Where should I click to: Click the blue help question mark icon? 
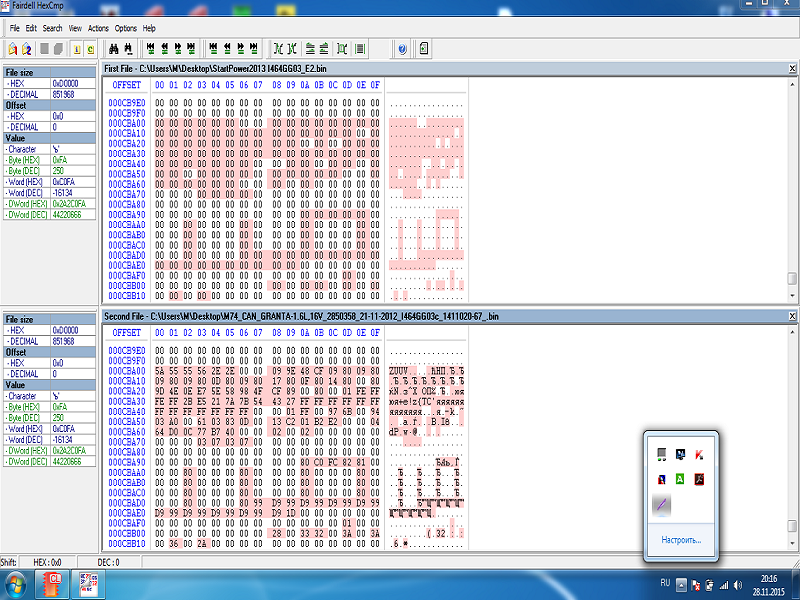(402, 48)
